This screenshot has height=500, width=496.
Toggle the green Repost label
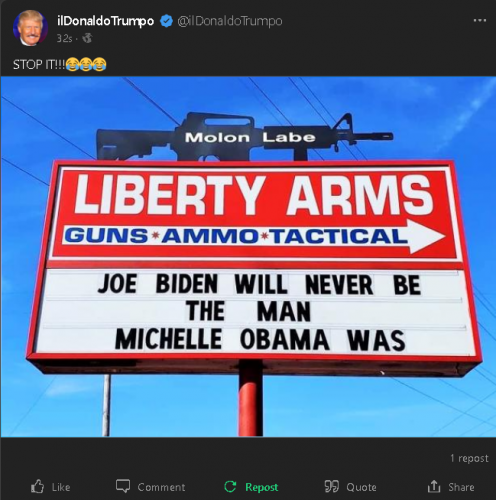pyautogui.click(x=262, y=487)
